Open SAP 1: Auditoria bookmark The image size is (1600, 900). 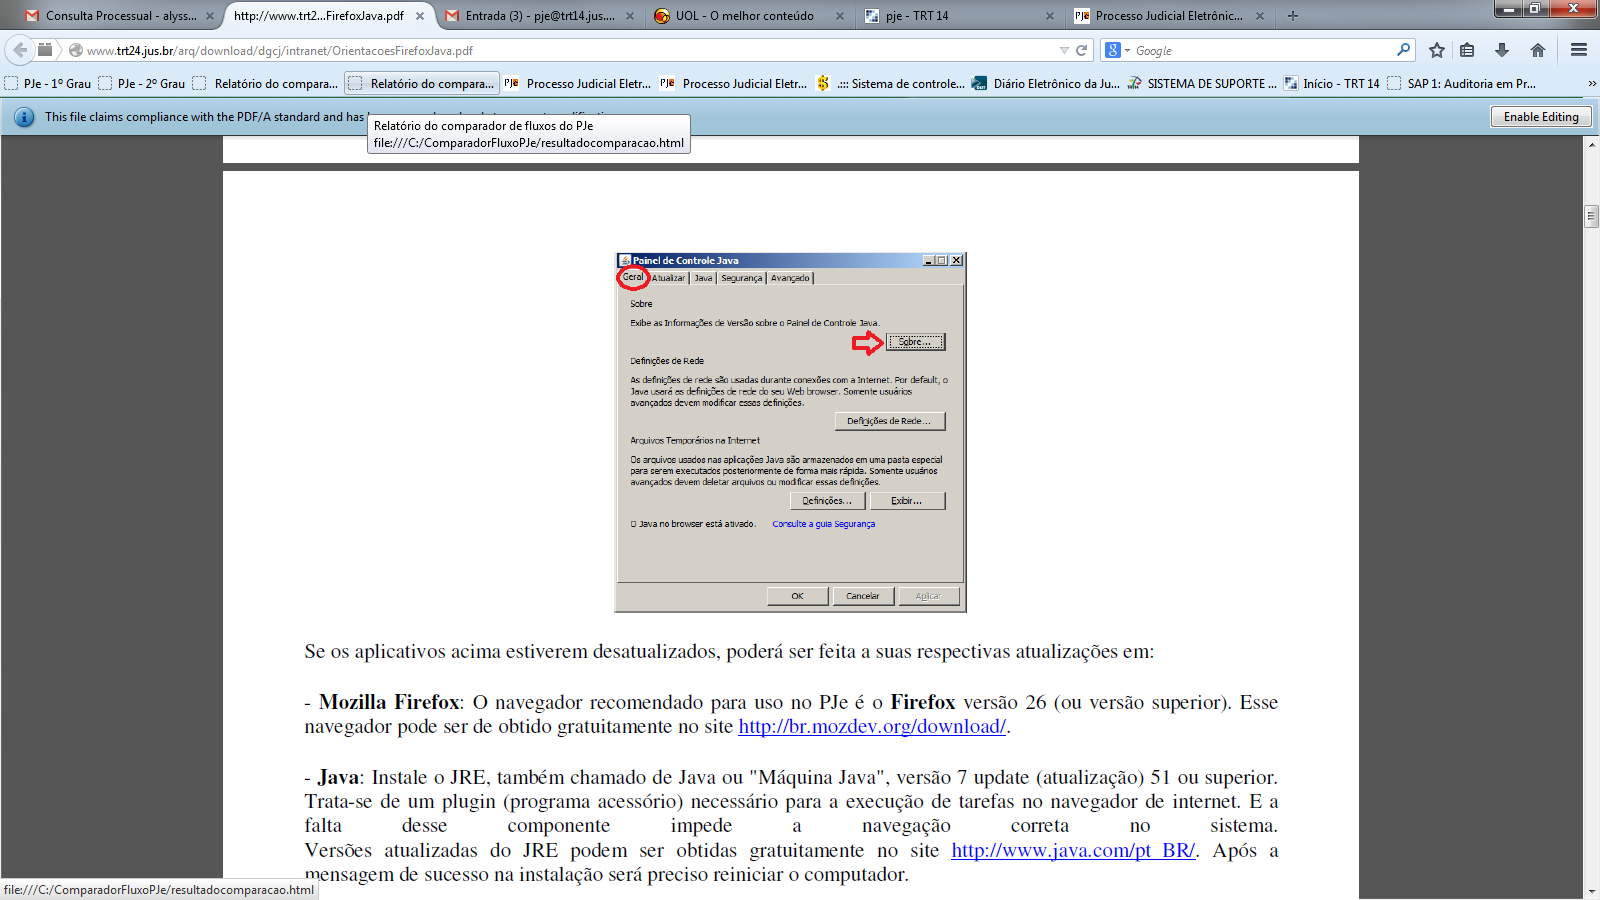(1462, 84)
